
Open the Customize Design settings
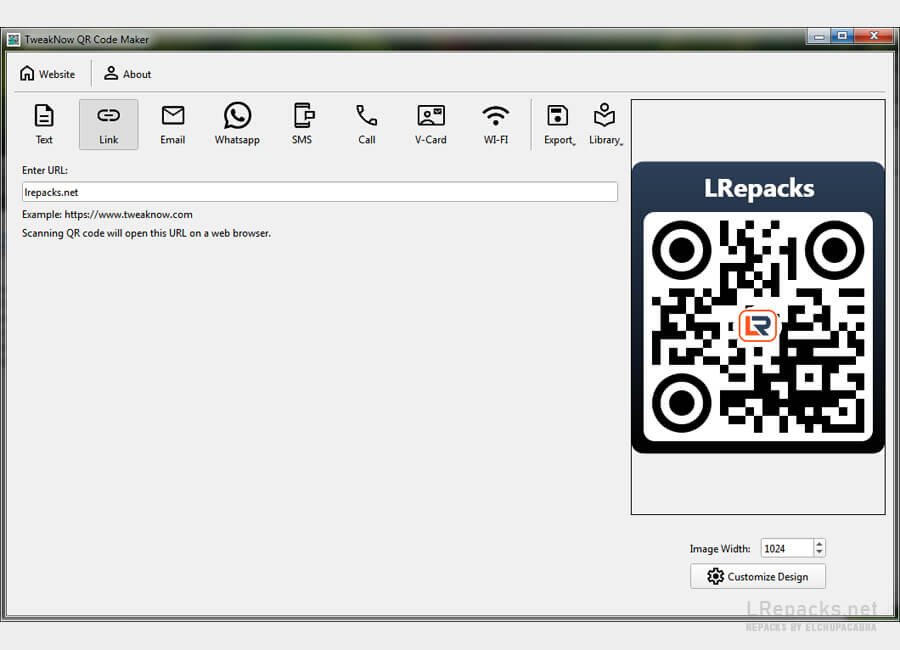(758, 577)
